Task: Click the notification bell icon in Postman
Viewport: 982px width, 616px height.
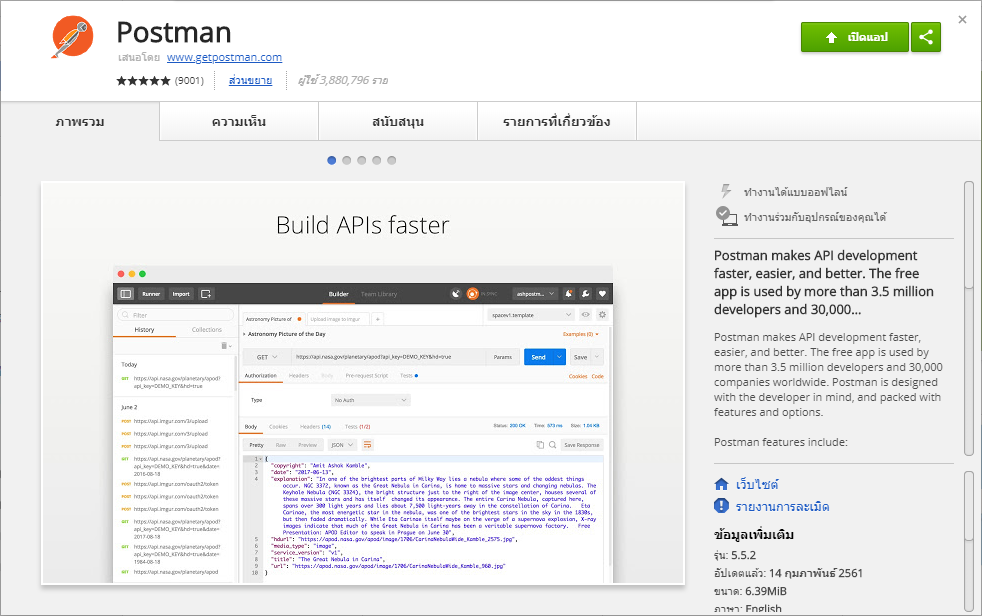Action: (569, 293)
